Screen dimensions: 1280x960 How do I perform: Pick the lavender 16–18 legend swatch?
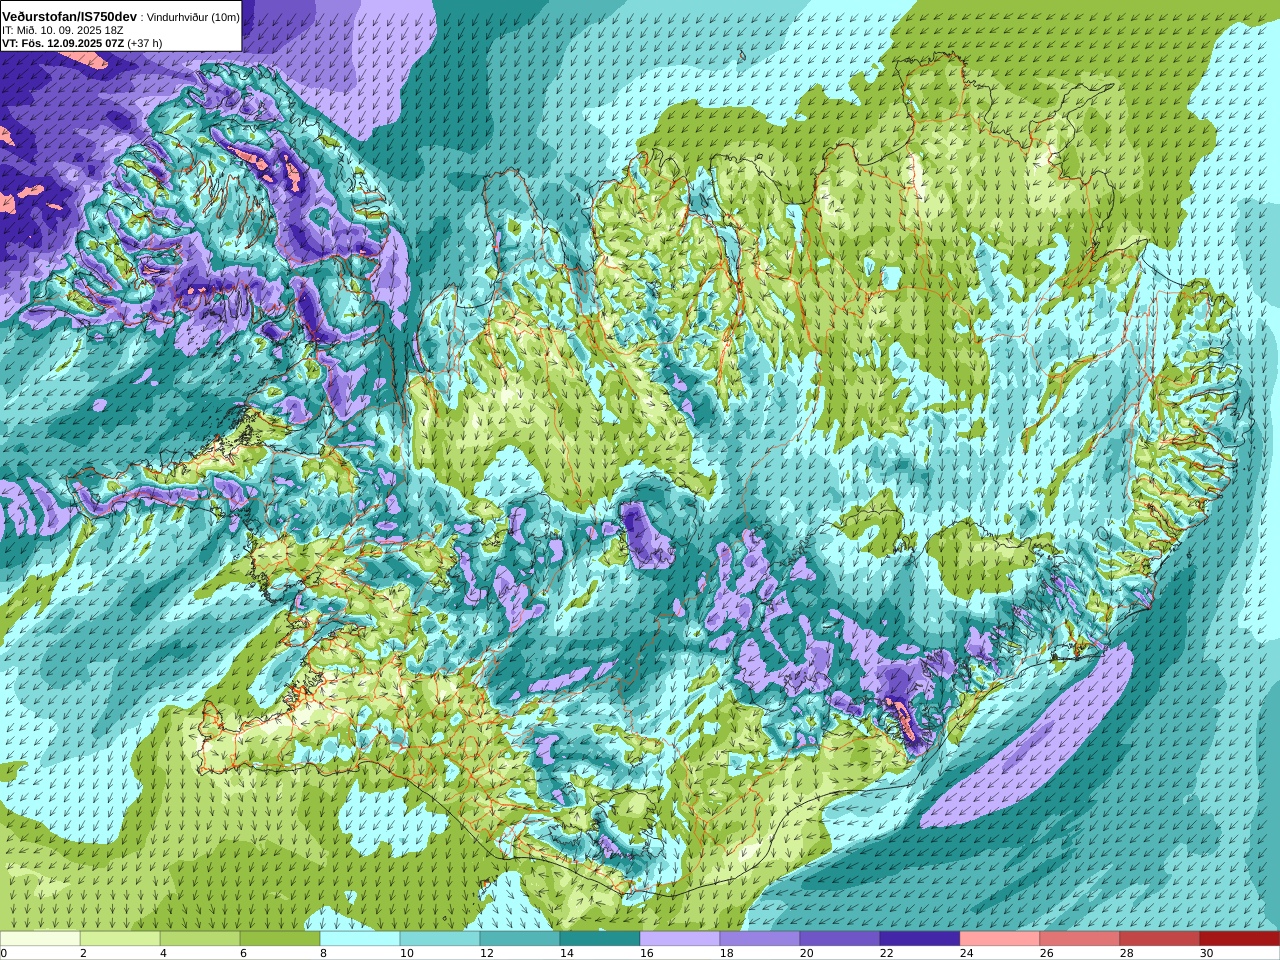680,939
